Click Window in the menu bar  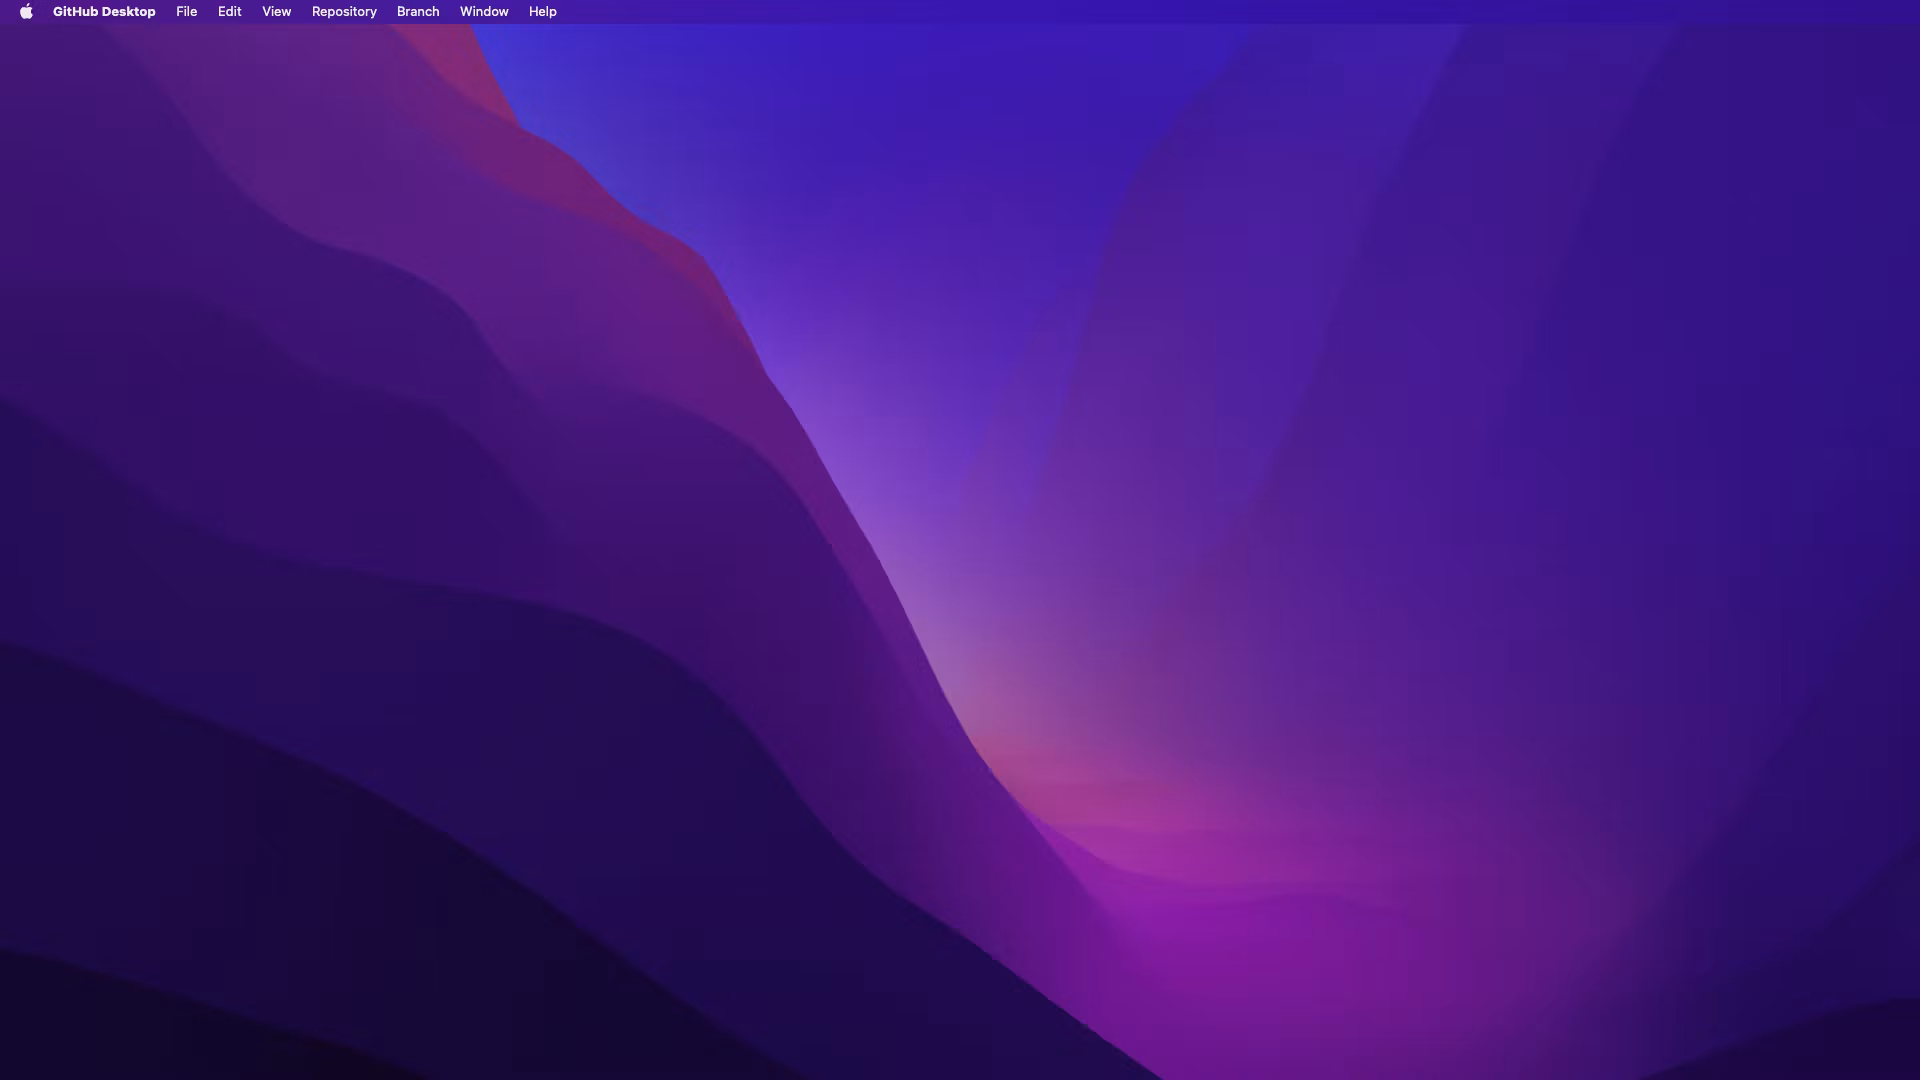[x=483, y=11]
